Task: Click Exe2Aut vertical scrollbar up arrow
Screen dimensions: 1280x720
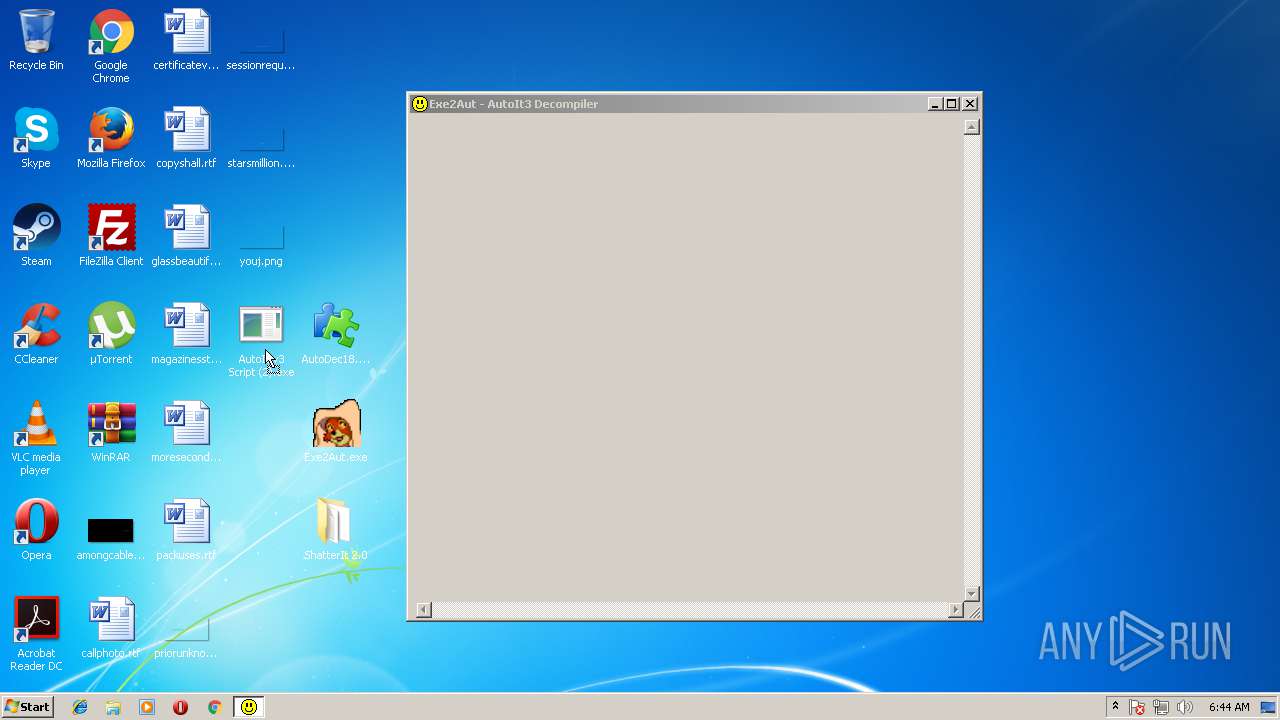Action: pyautogui.click(x=971, y=127)
